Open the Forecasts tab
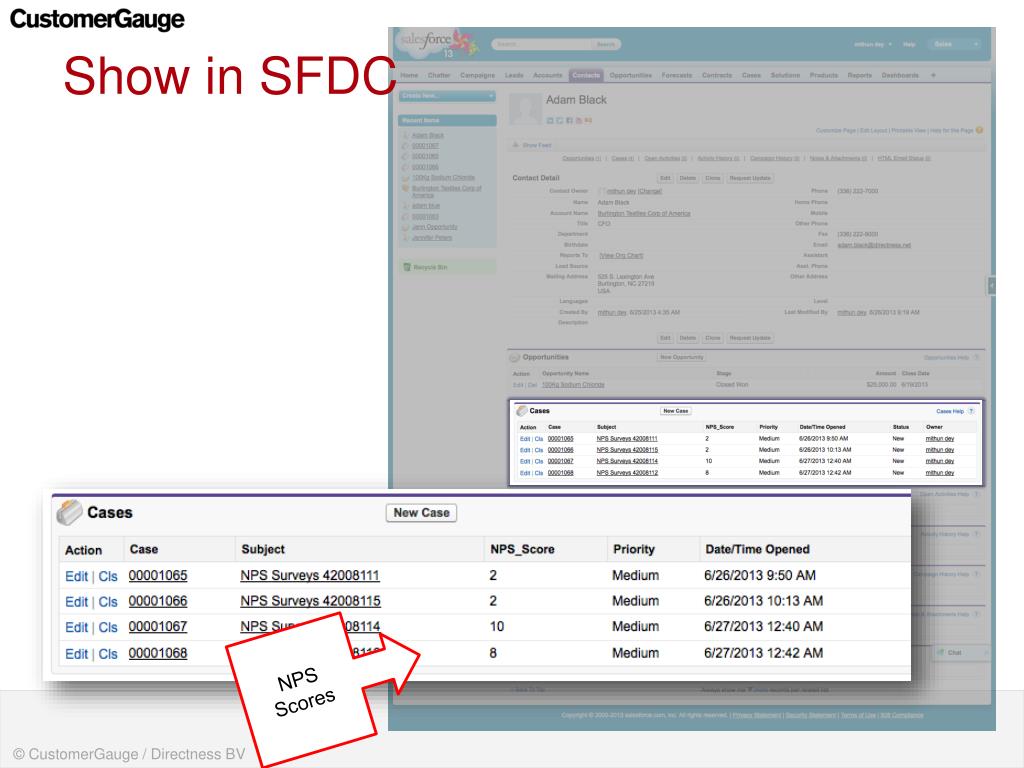 677,75
